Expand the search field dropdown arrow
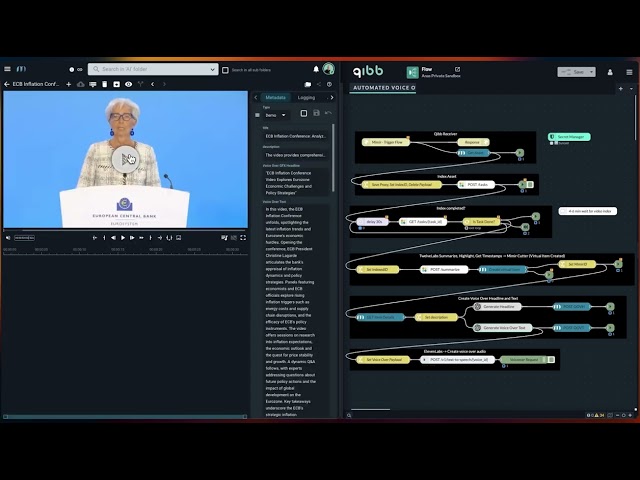 (x=212, y=69)
